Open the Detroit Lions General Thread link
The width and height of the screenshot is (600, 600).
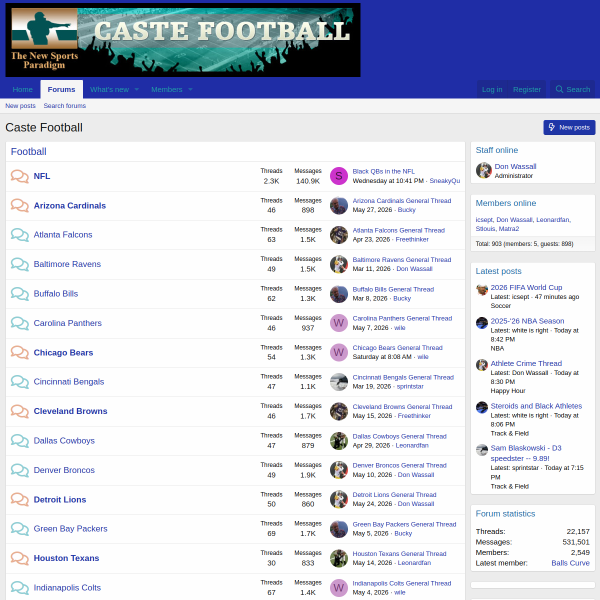[394, 495]
